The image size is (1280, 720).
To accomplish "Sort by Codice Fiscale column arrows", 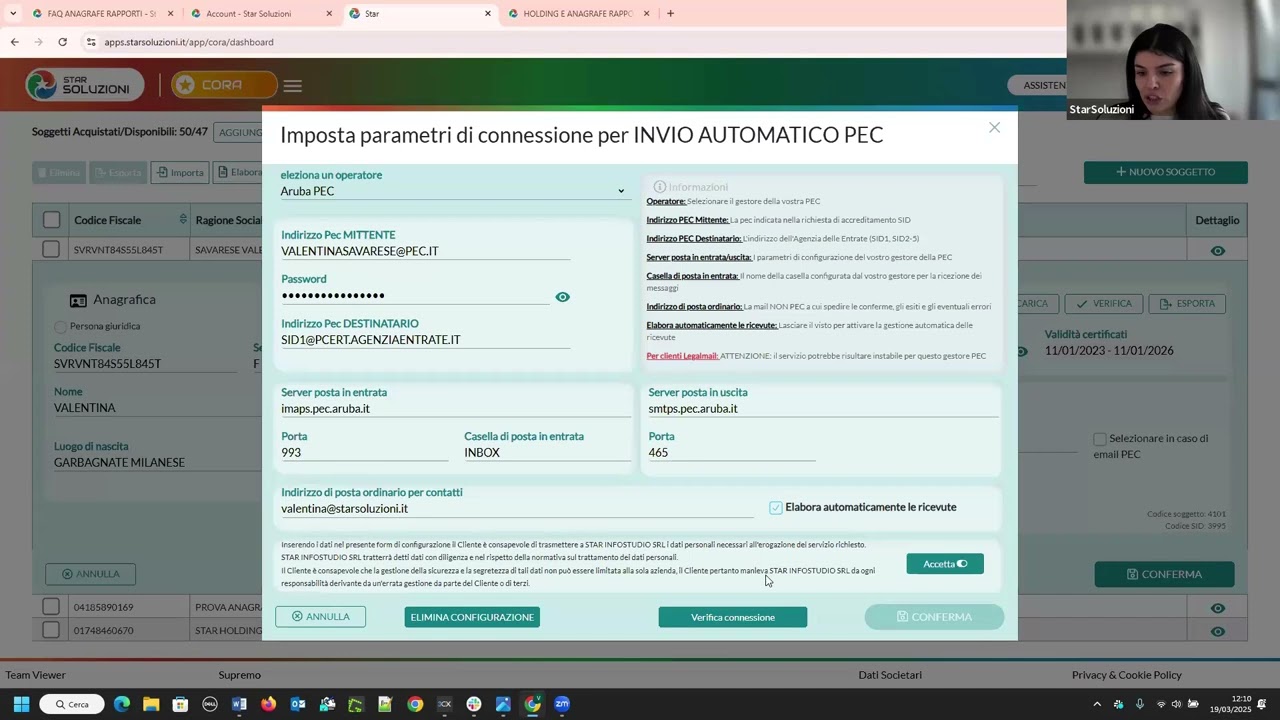I will pyautogui.click(x=183, y=219).
